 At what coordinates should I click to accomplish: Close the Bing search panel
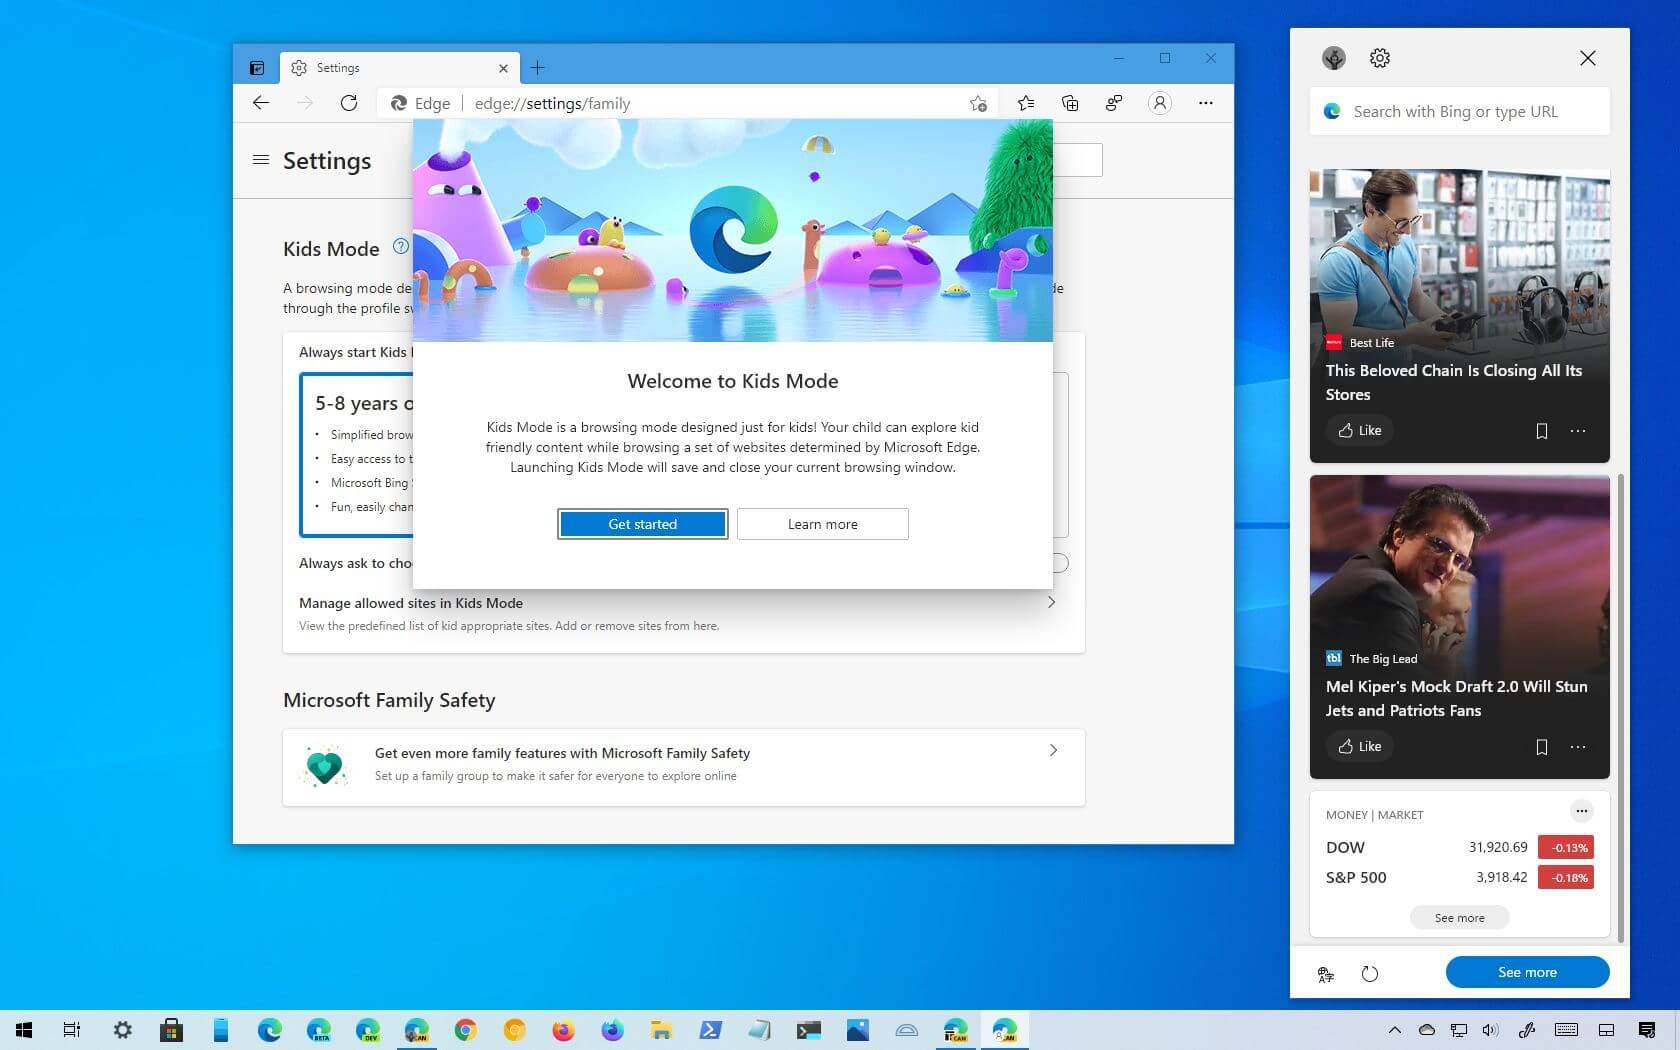point(1588,58)
